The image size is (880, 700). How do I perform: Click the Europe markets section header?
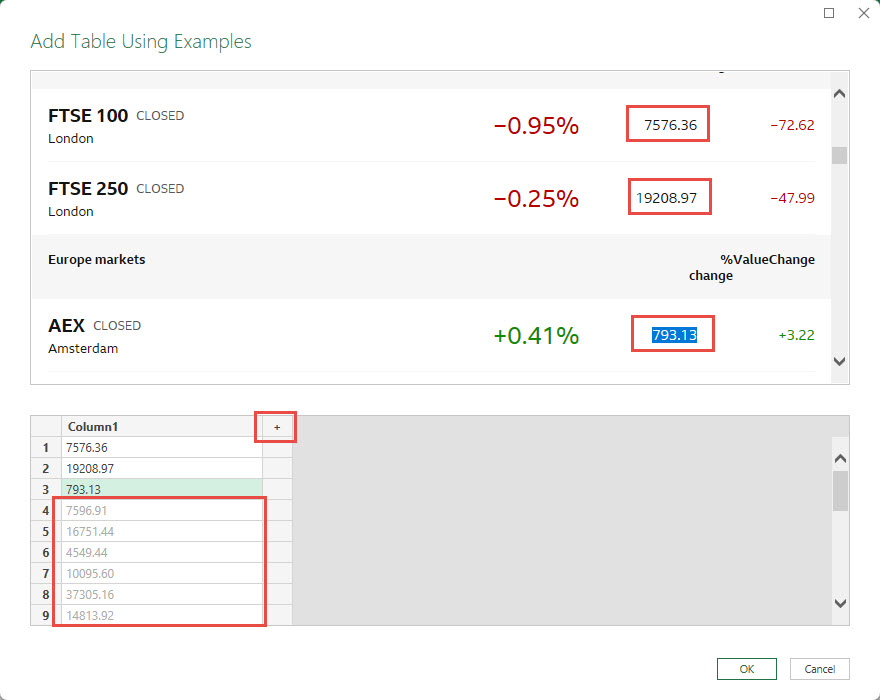click(x=96, y=259)
